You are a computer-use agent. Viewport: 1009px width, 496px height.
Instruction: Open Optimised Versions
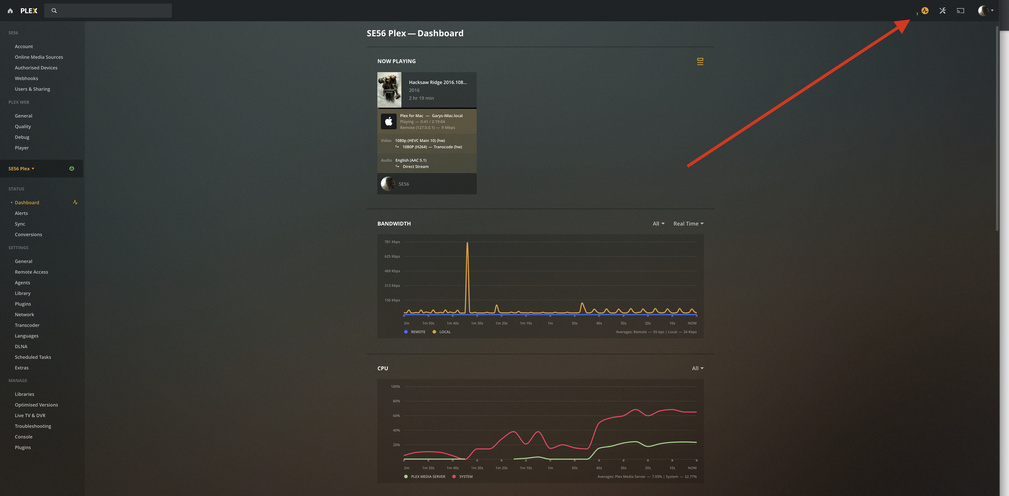(36, 405)
